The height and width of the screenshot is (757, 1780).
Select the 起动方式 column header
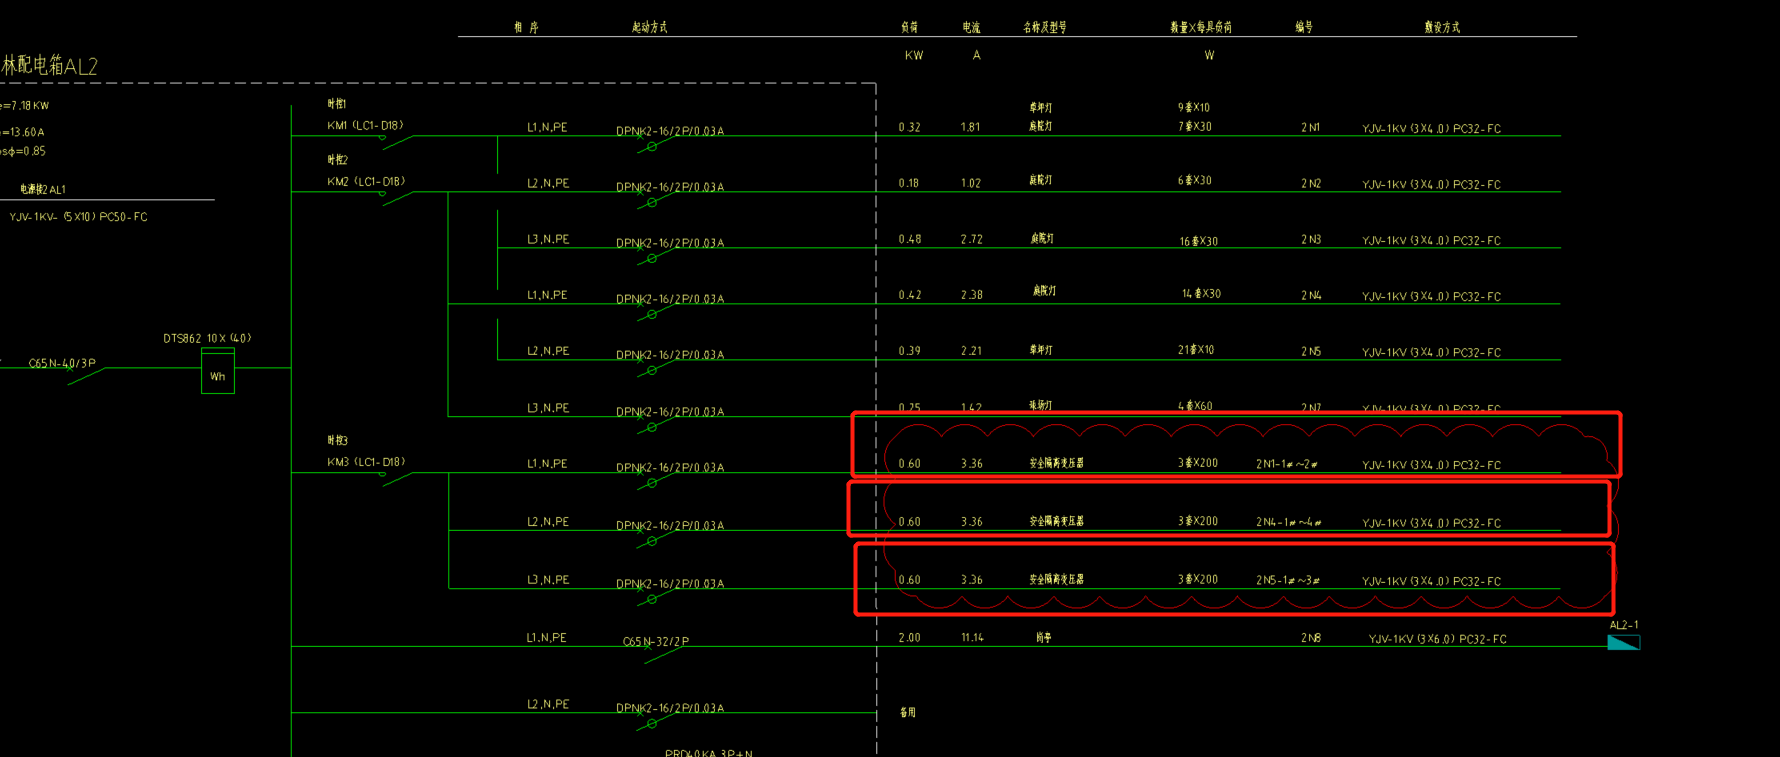point(650,27)
